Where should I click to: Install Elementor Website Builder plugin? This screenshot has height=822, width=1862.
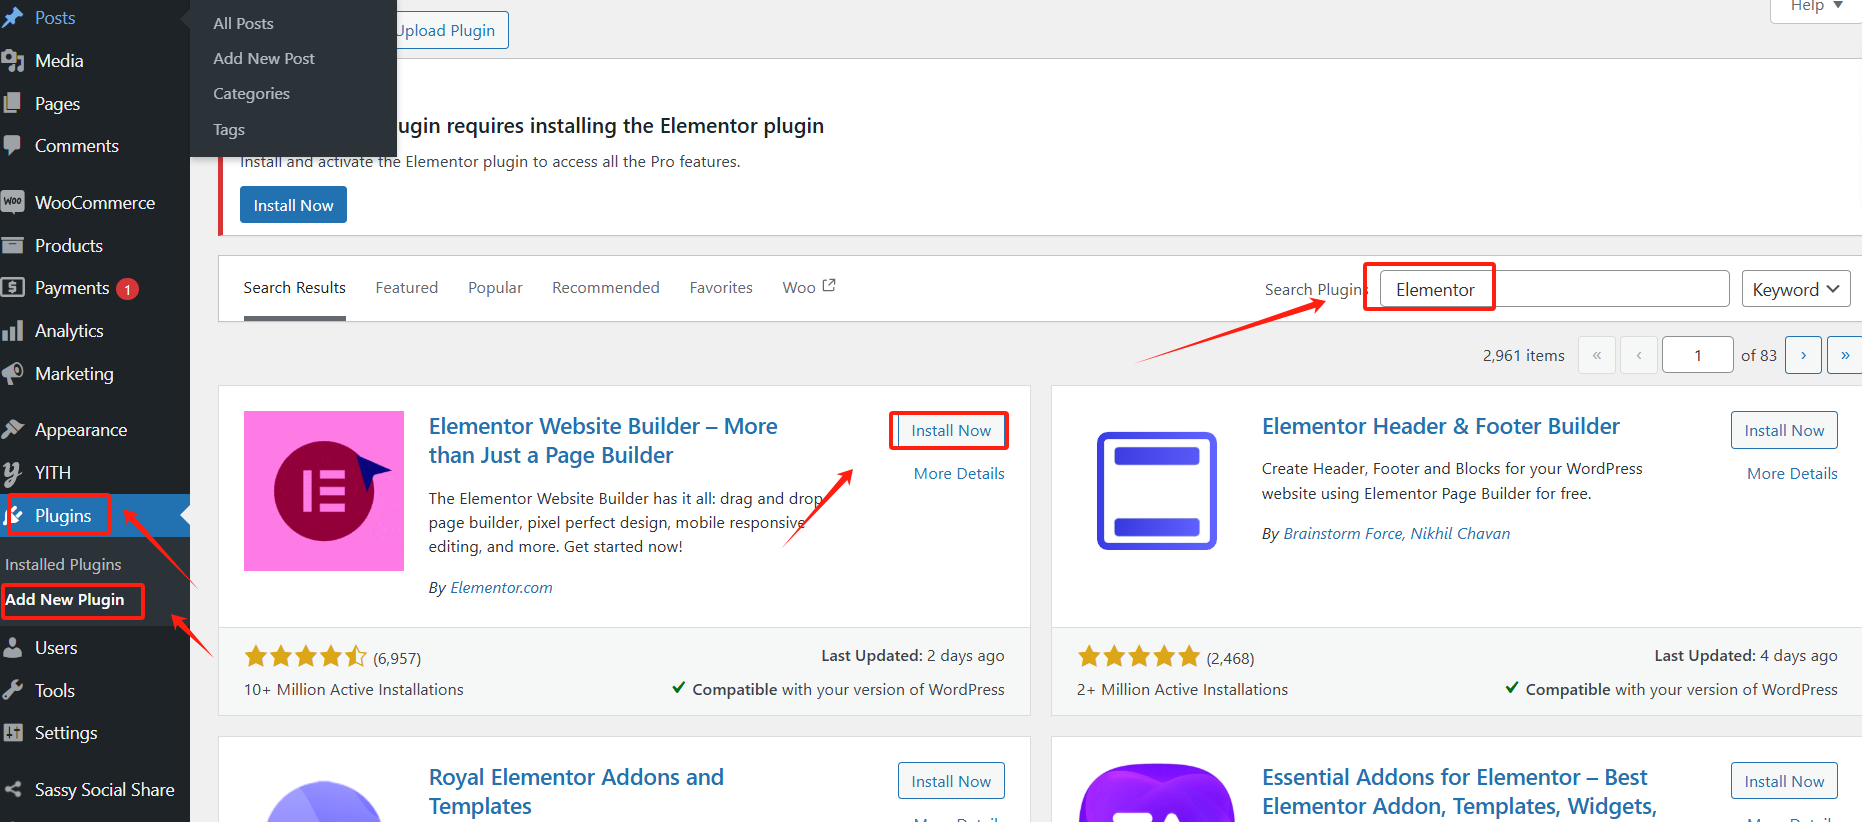(950, 430)
